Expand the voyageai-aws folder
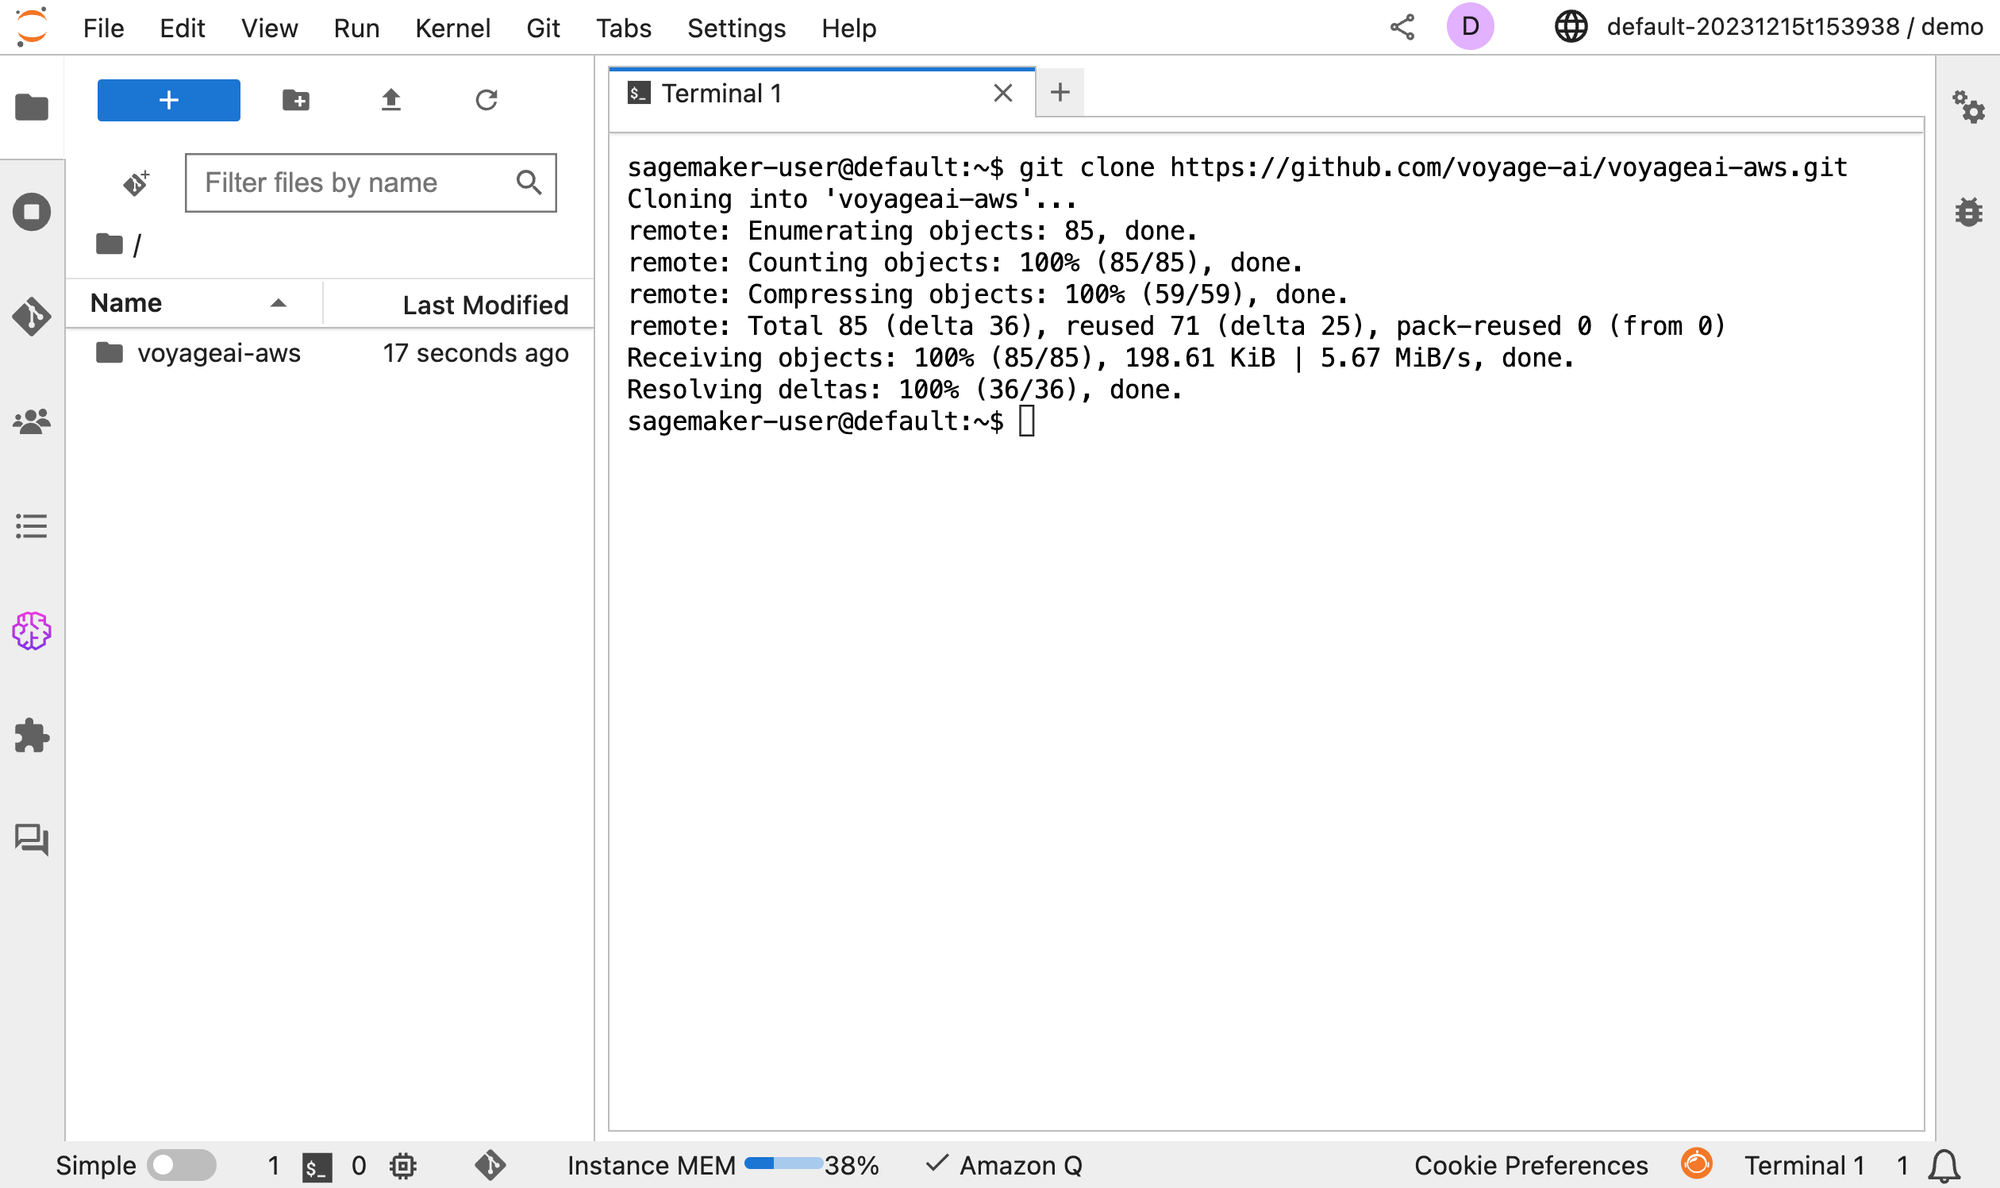 point(219,354)
